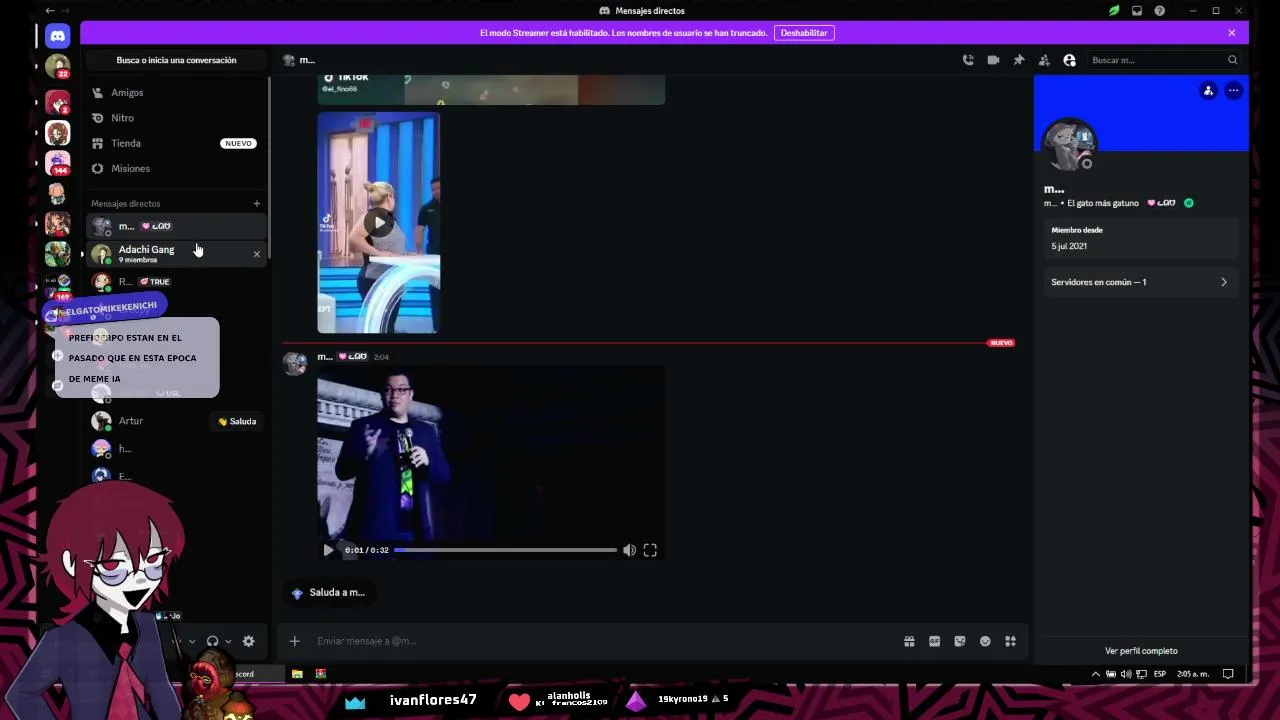The width and height of the screenshot is (1280, 720).
Task: Start a voice call
Action: 968,60
